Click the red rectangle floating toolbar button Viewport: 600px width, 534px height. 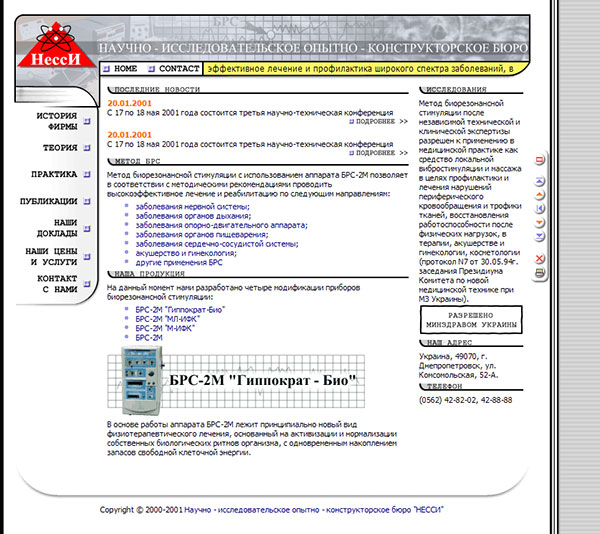pyautogui.click(x=539, y=160)
